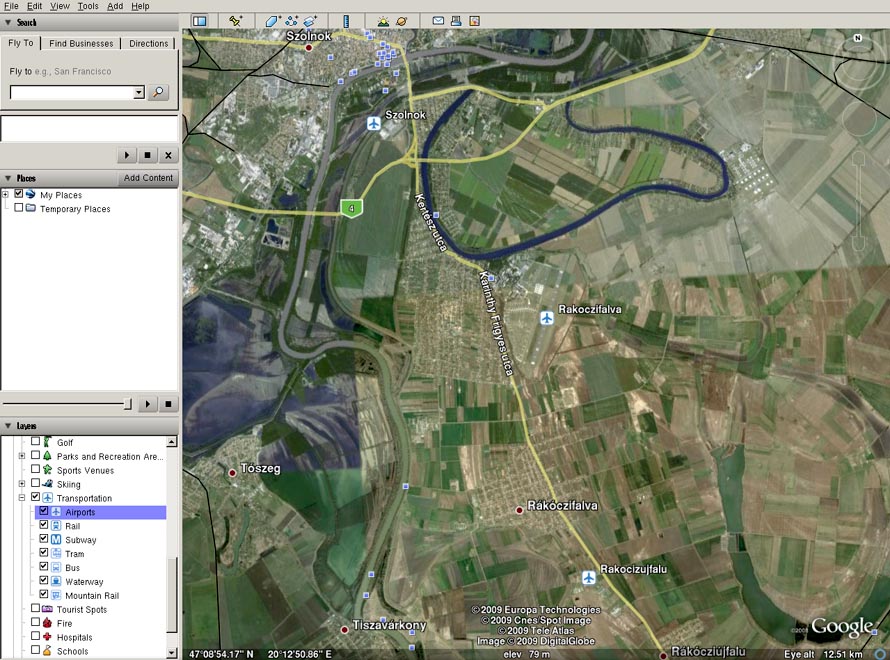Image resolution: width=890 pixels, height=660 pixels.
Task: Collapse the Transportation layer tree node
Action: pos(22,498)
